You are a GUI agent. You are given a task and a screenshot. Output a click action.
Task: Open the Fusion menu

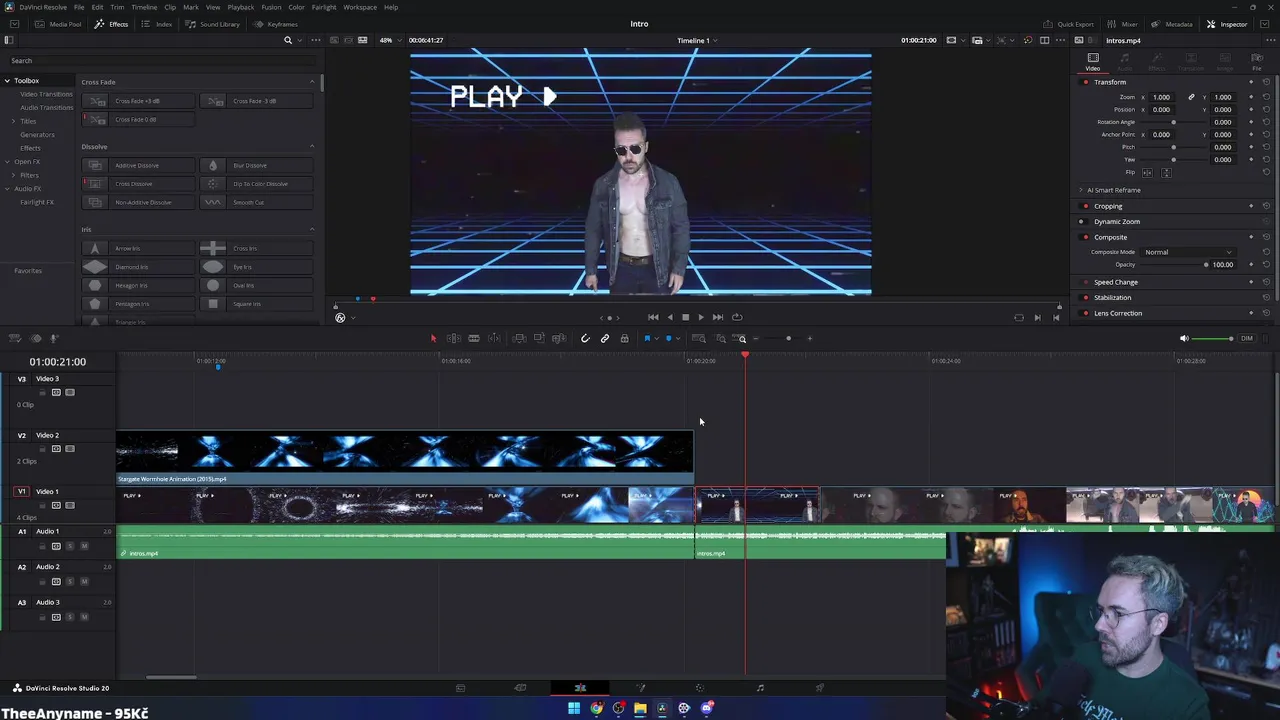point(271,7)
